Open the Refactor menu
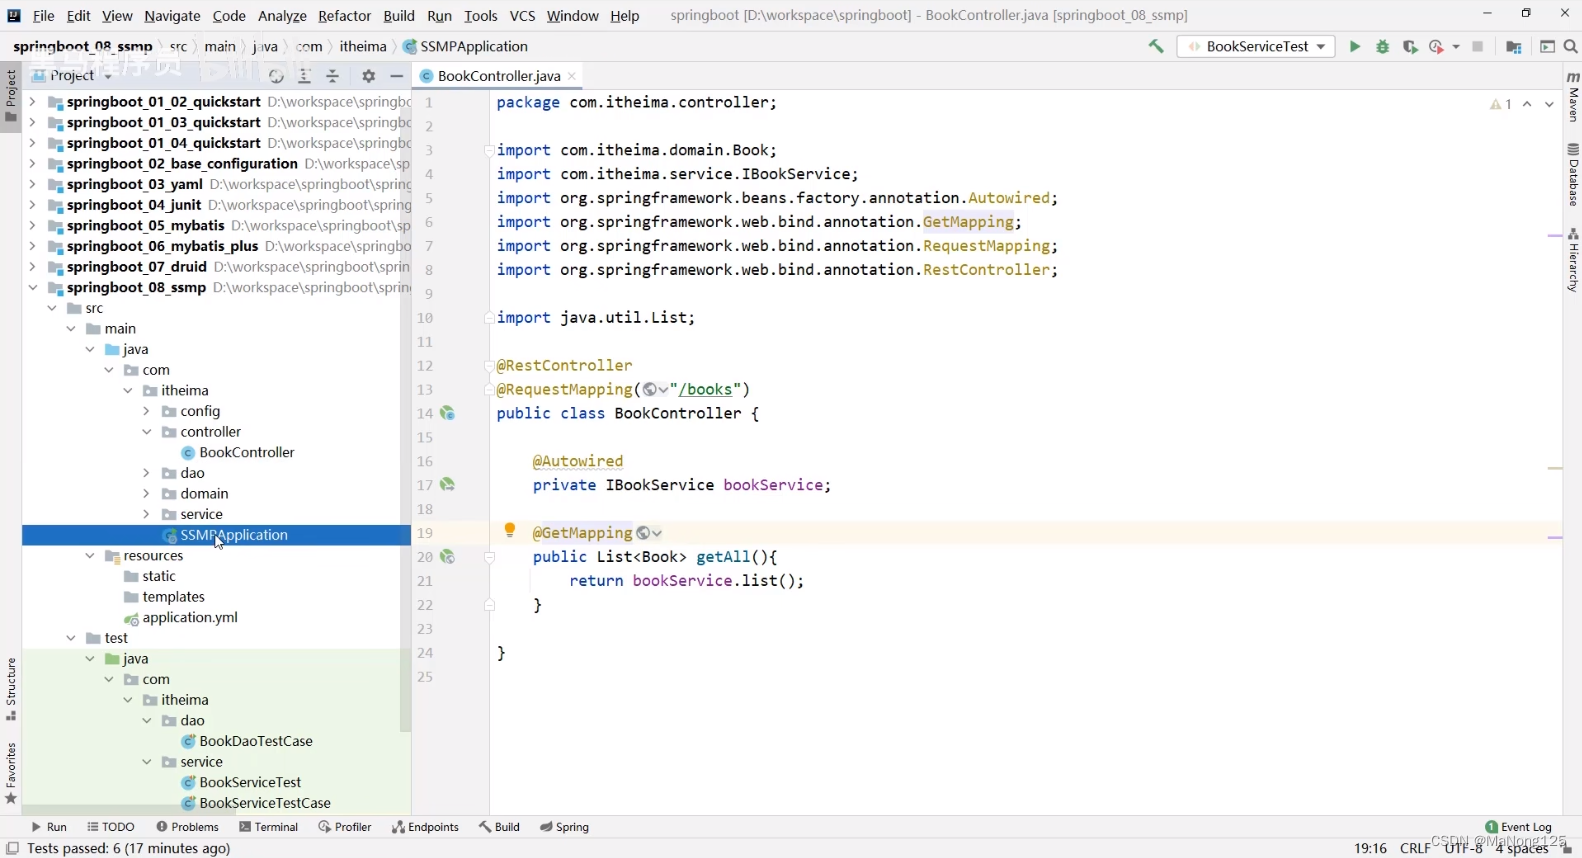The height and width of the screenshot is (858, 1582). [344, 16]
